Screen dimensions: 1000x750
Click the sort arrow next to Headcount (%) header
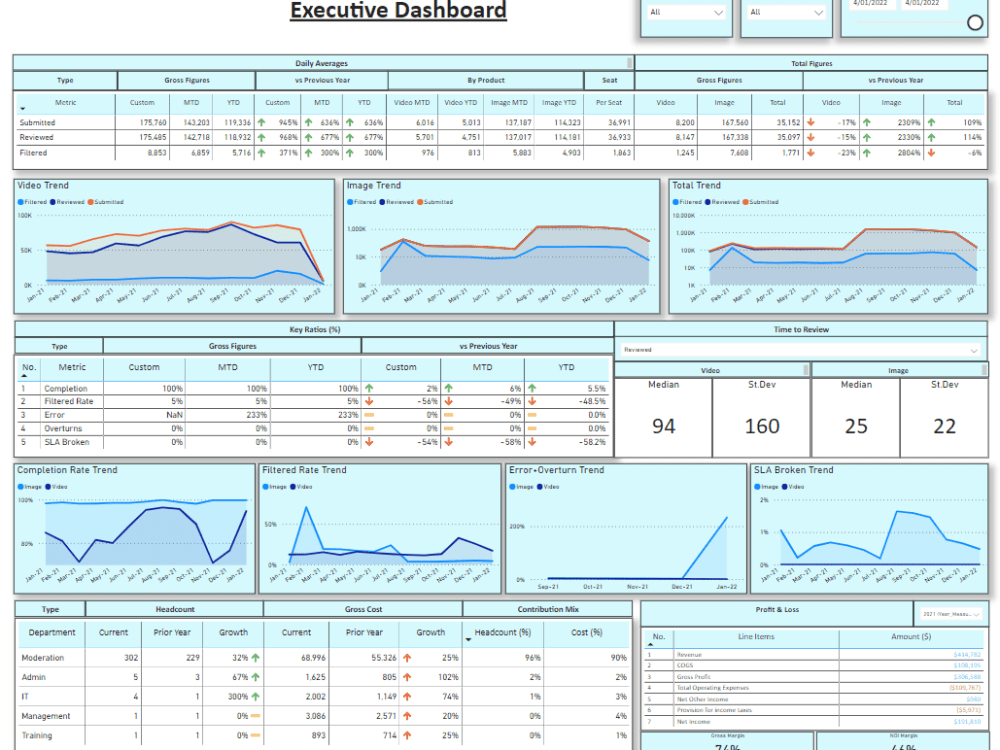pyautogui.click(x=468, y=639)
